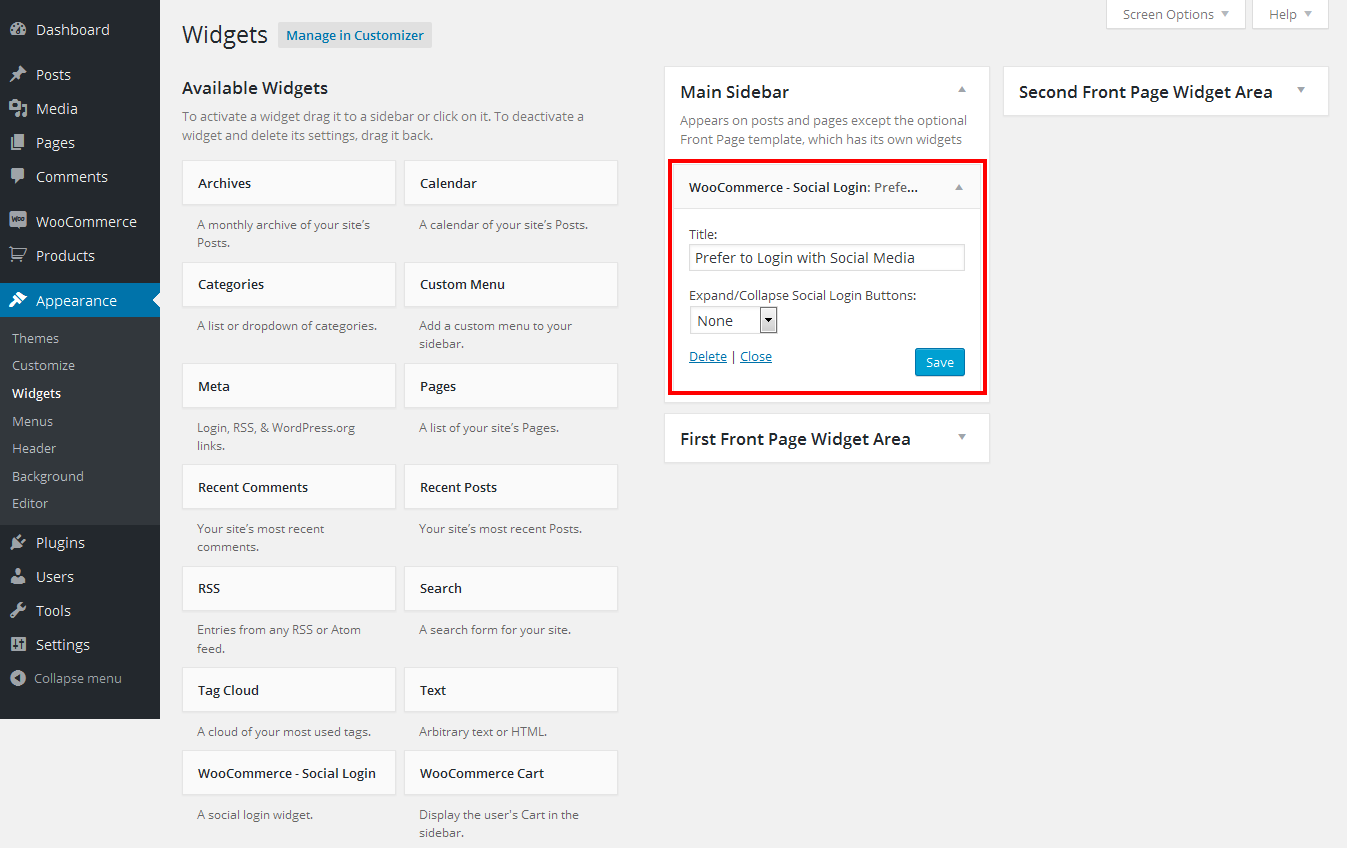Expand the Screen Options panel
Viewport: 1347px width, 848px height.
(1175, 14)
